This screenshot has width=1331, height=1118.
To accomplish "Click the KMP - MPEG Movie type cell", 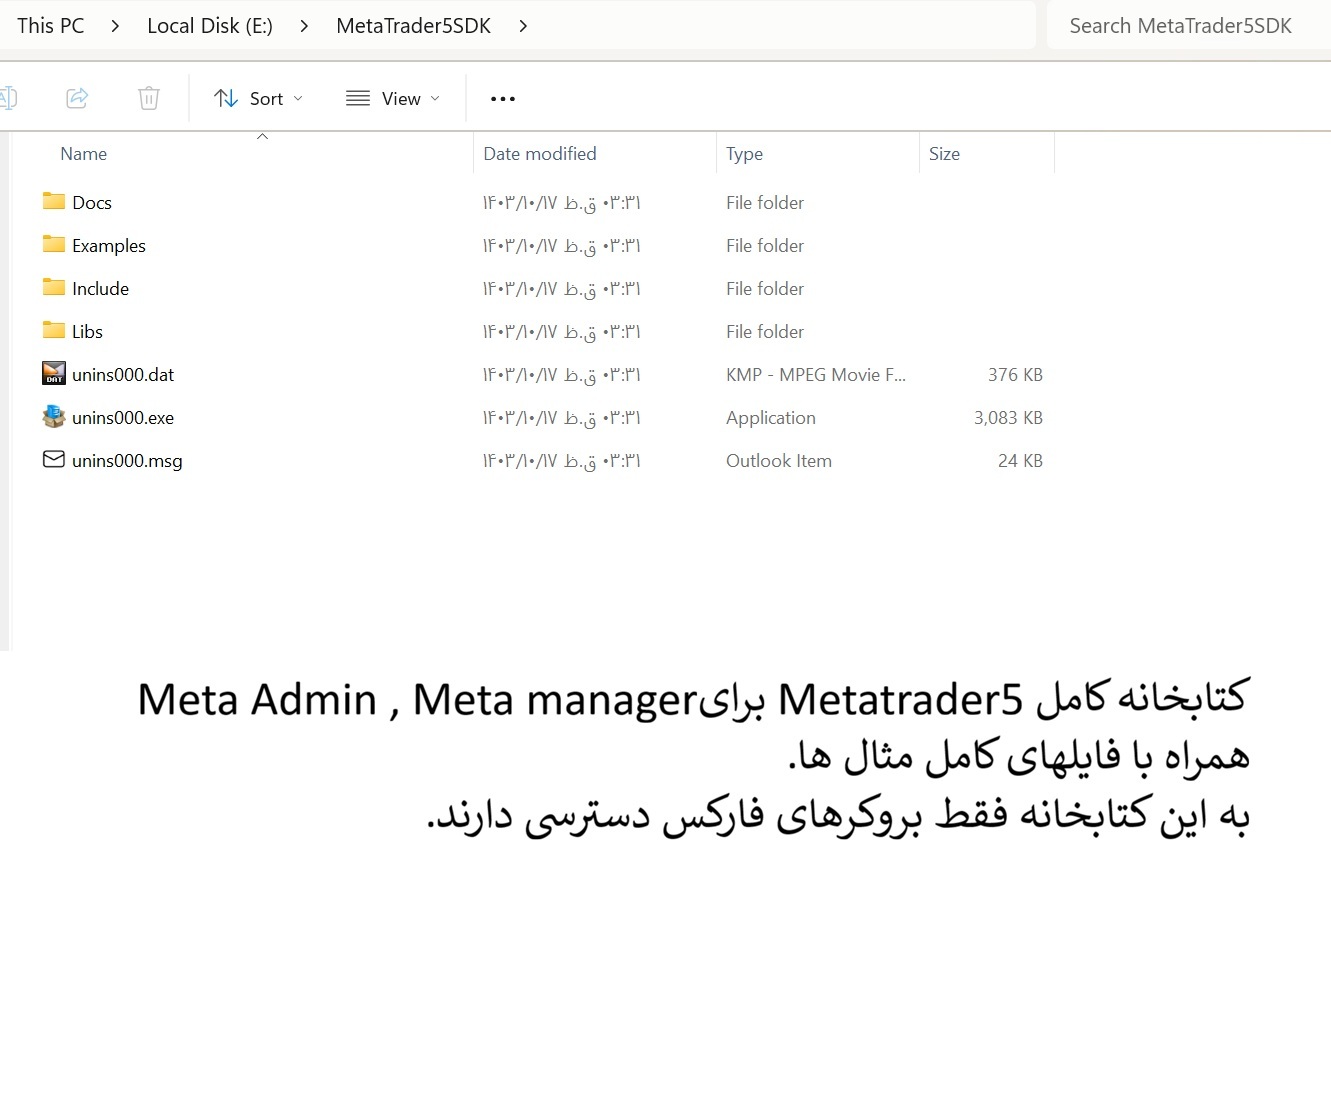I will [x=816, y=374].
